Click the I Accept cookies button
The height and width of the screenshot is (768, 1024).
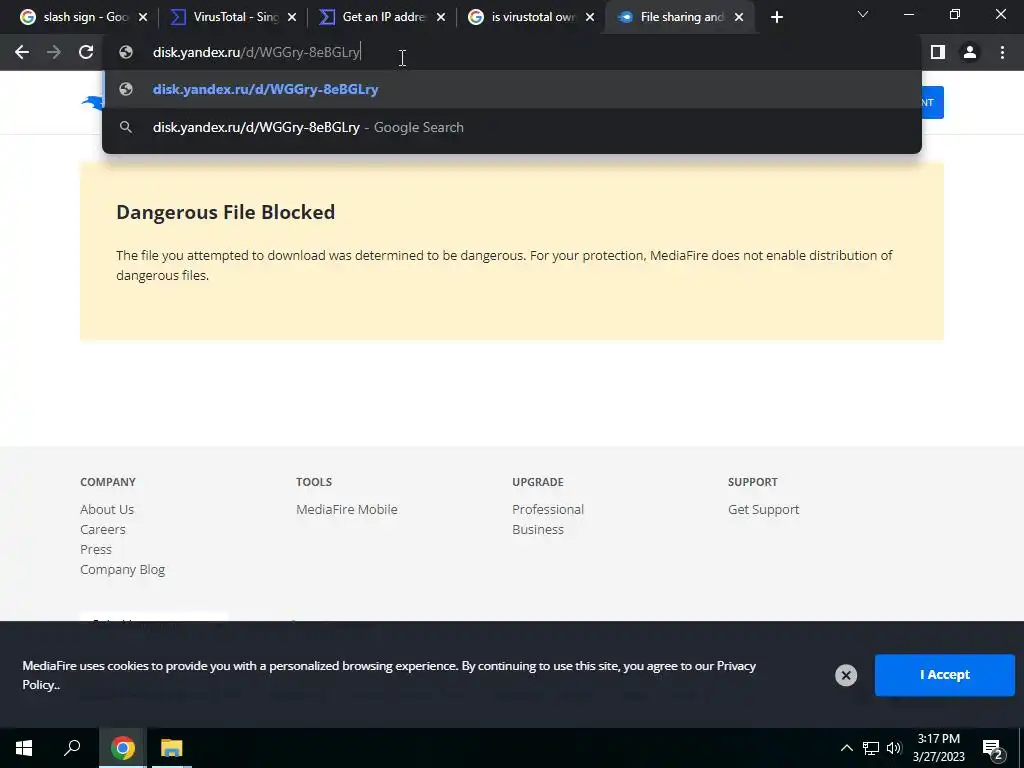pos(944,675)
